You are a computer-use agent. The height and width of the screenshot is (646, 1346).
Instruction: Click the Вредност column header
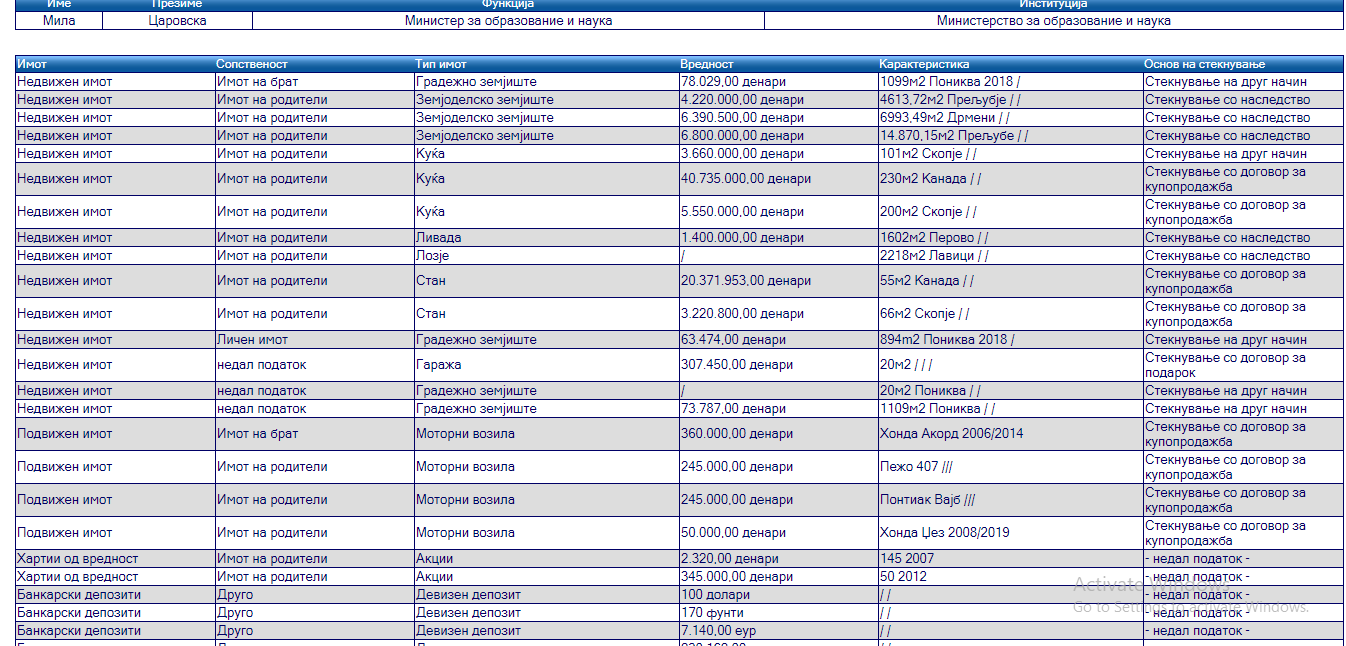707,64
